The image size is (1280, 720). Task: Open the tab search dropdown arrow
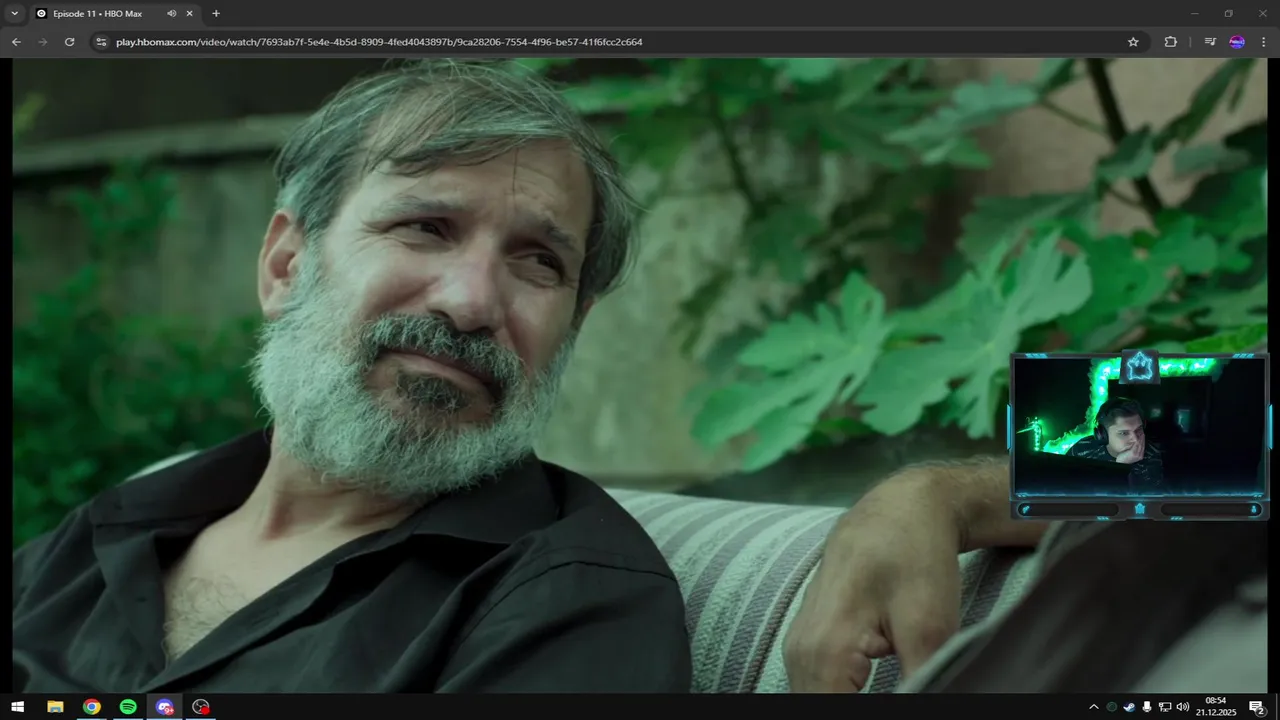tap(14, 13)
